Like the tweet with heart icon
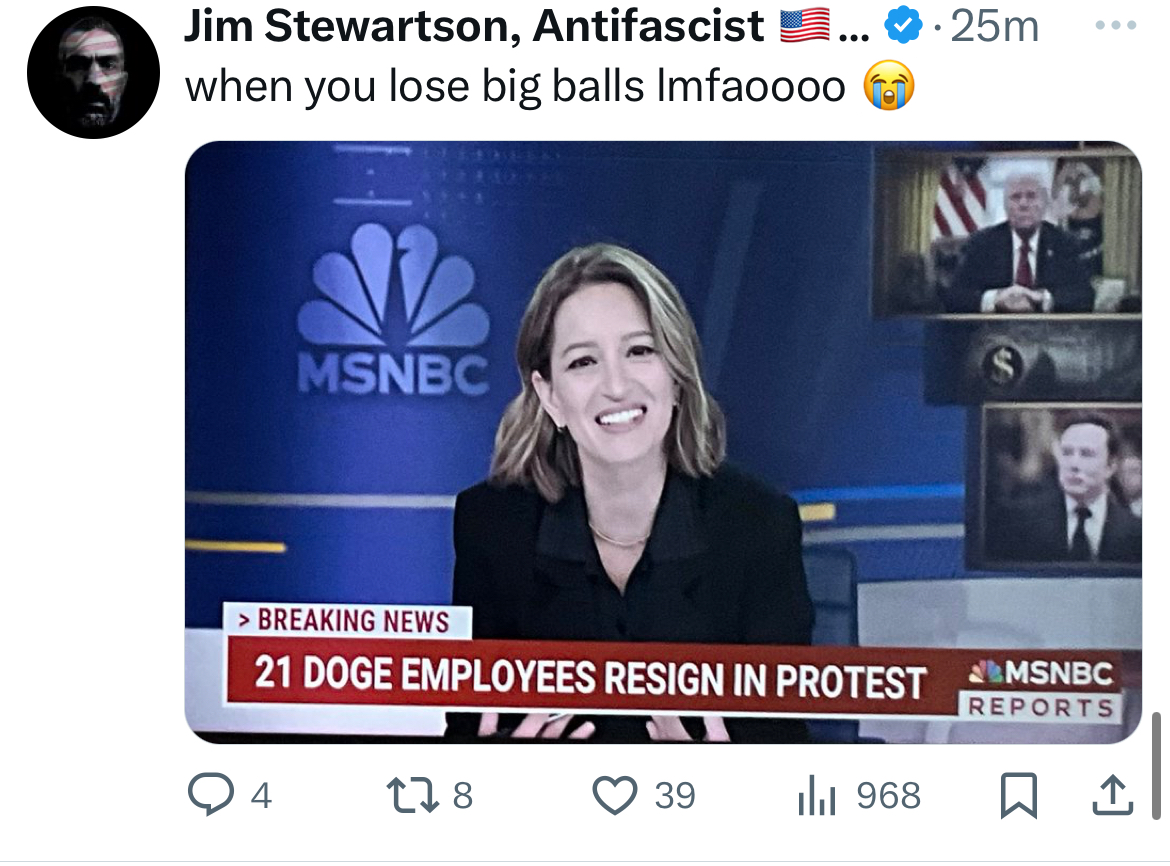1170x866 pixels. click(x=615, y=795)
